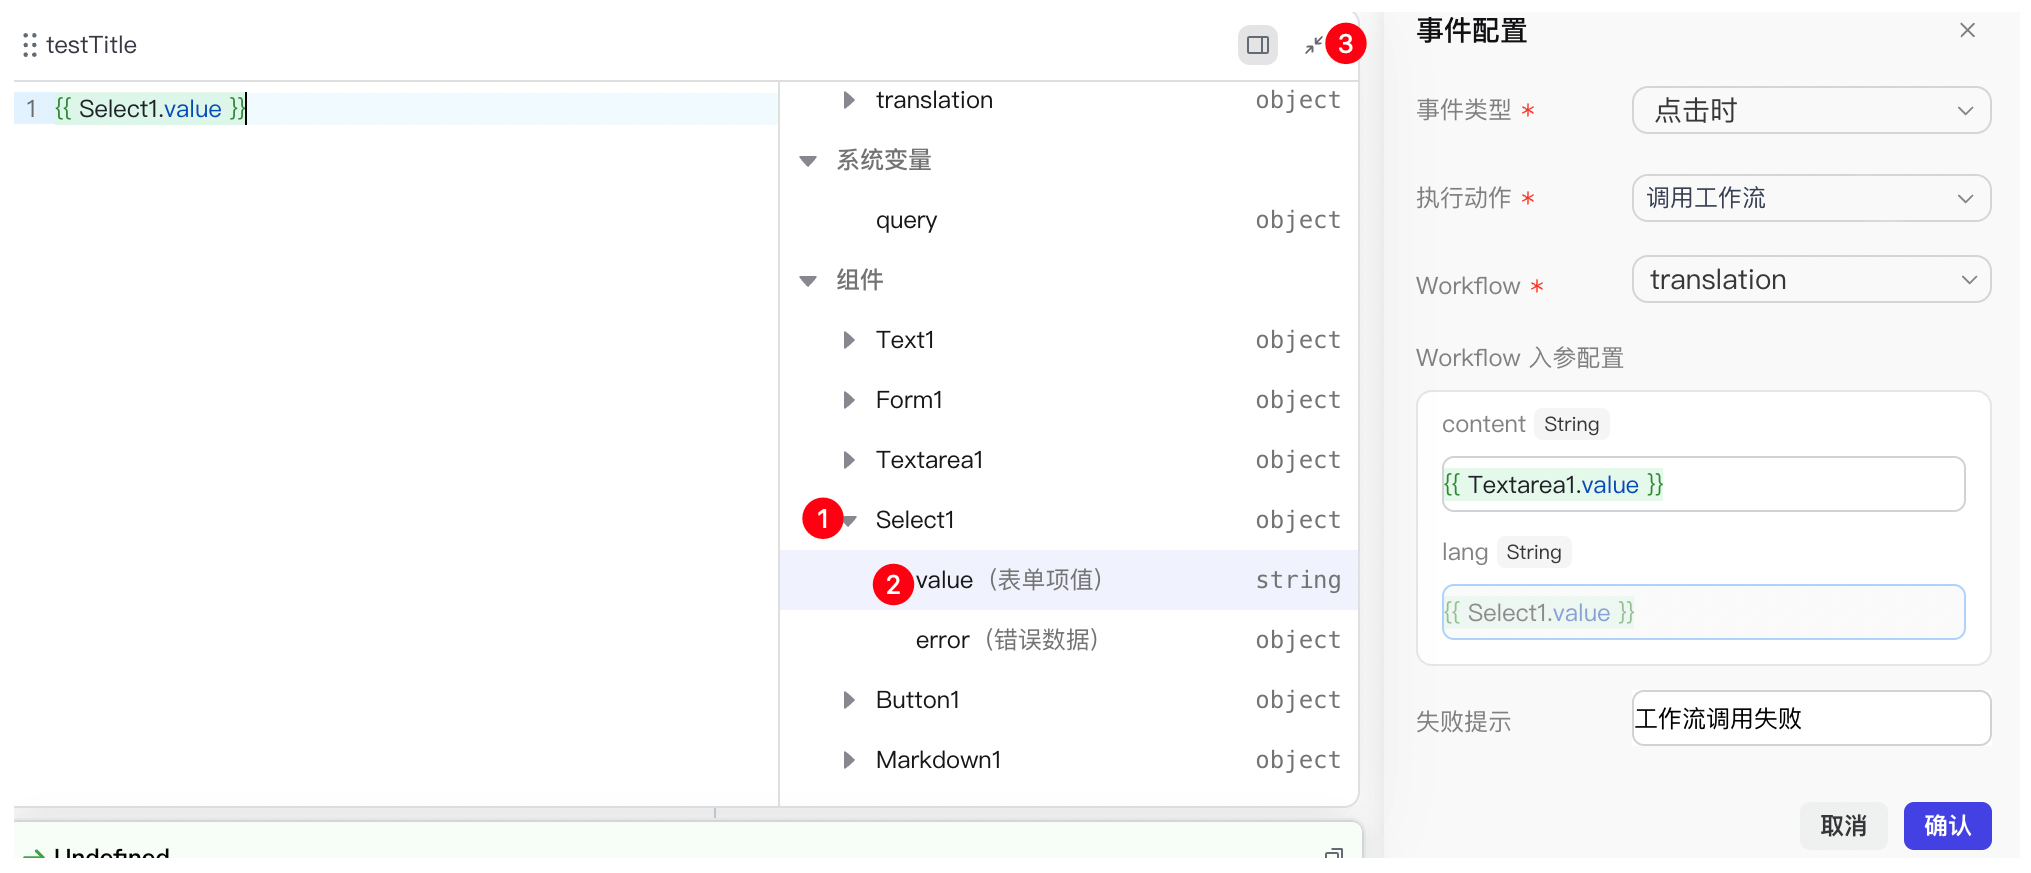
Task: Click the 取消 button
Action: click(1843, 826)
